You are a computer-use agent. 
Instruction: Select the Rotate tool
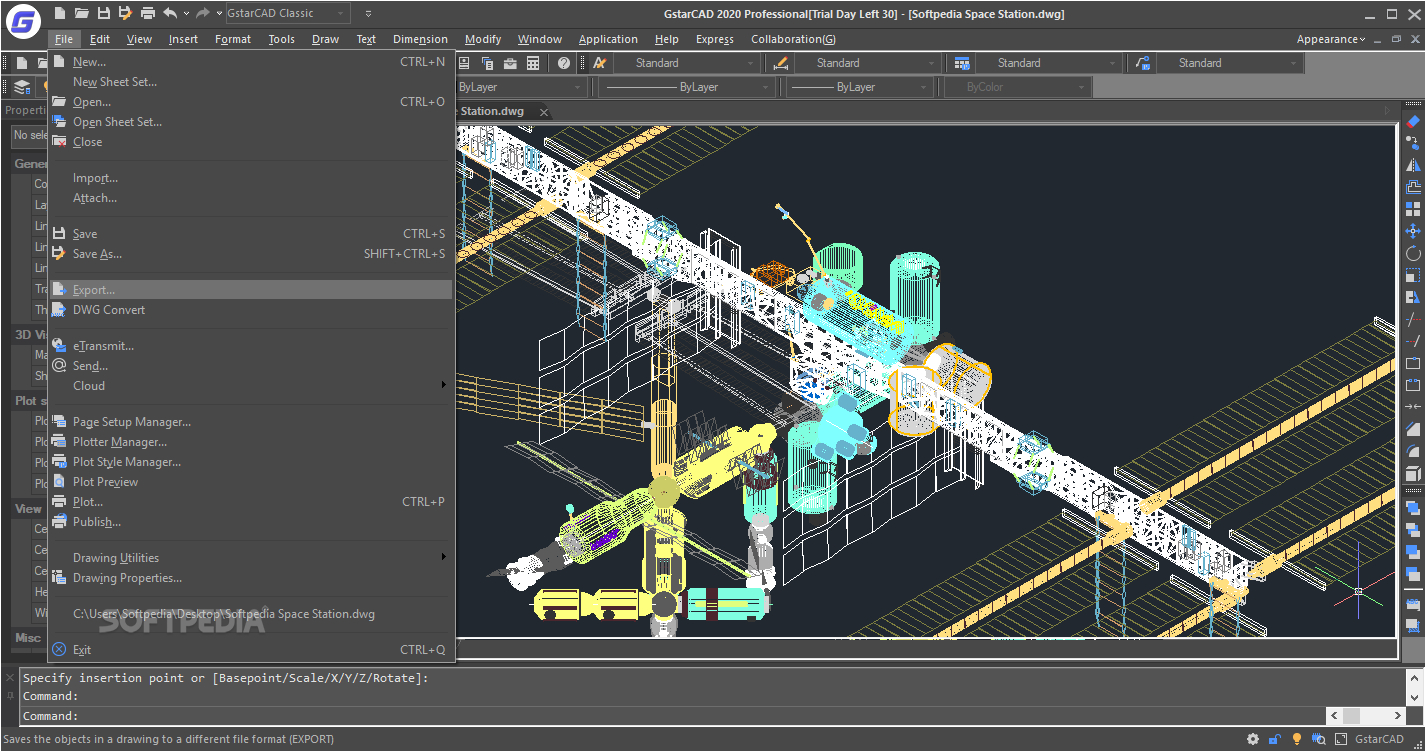pyautogui.click(x=1413, y=253)
